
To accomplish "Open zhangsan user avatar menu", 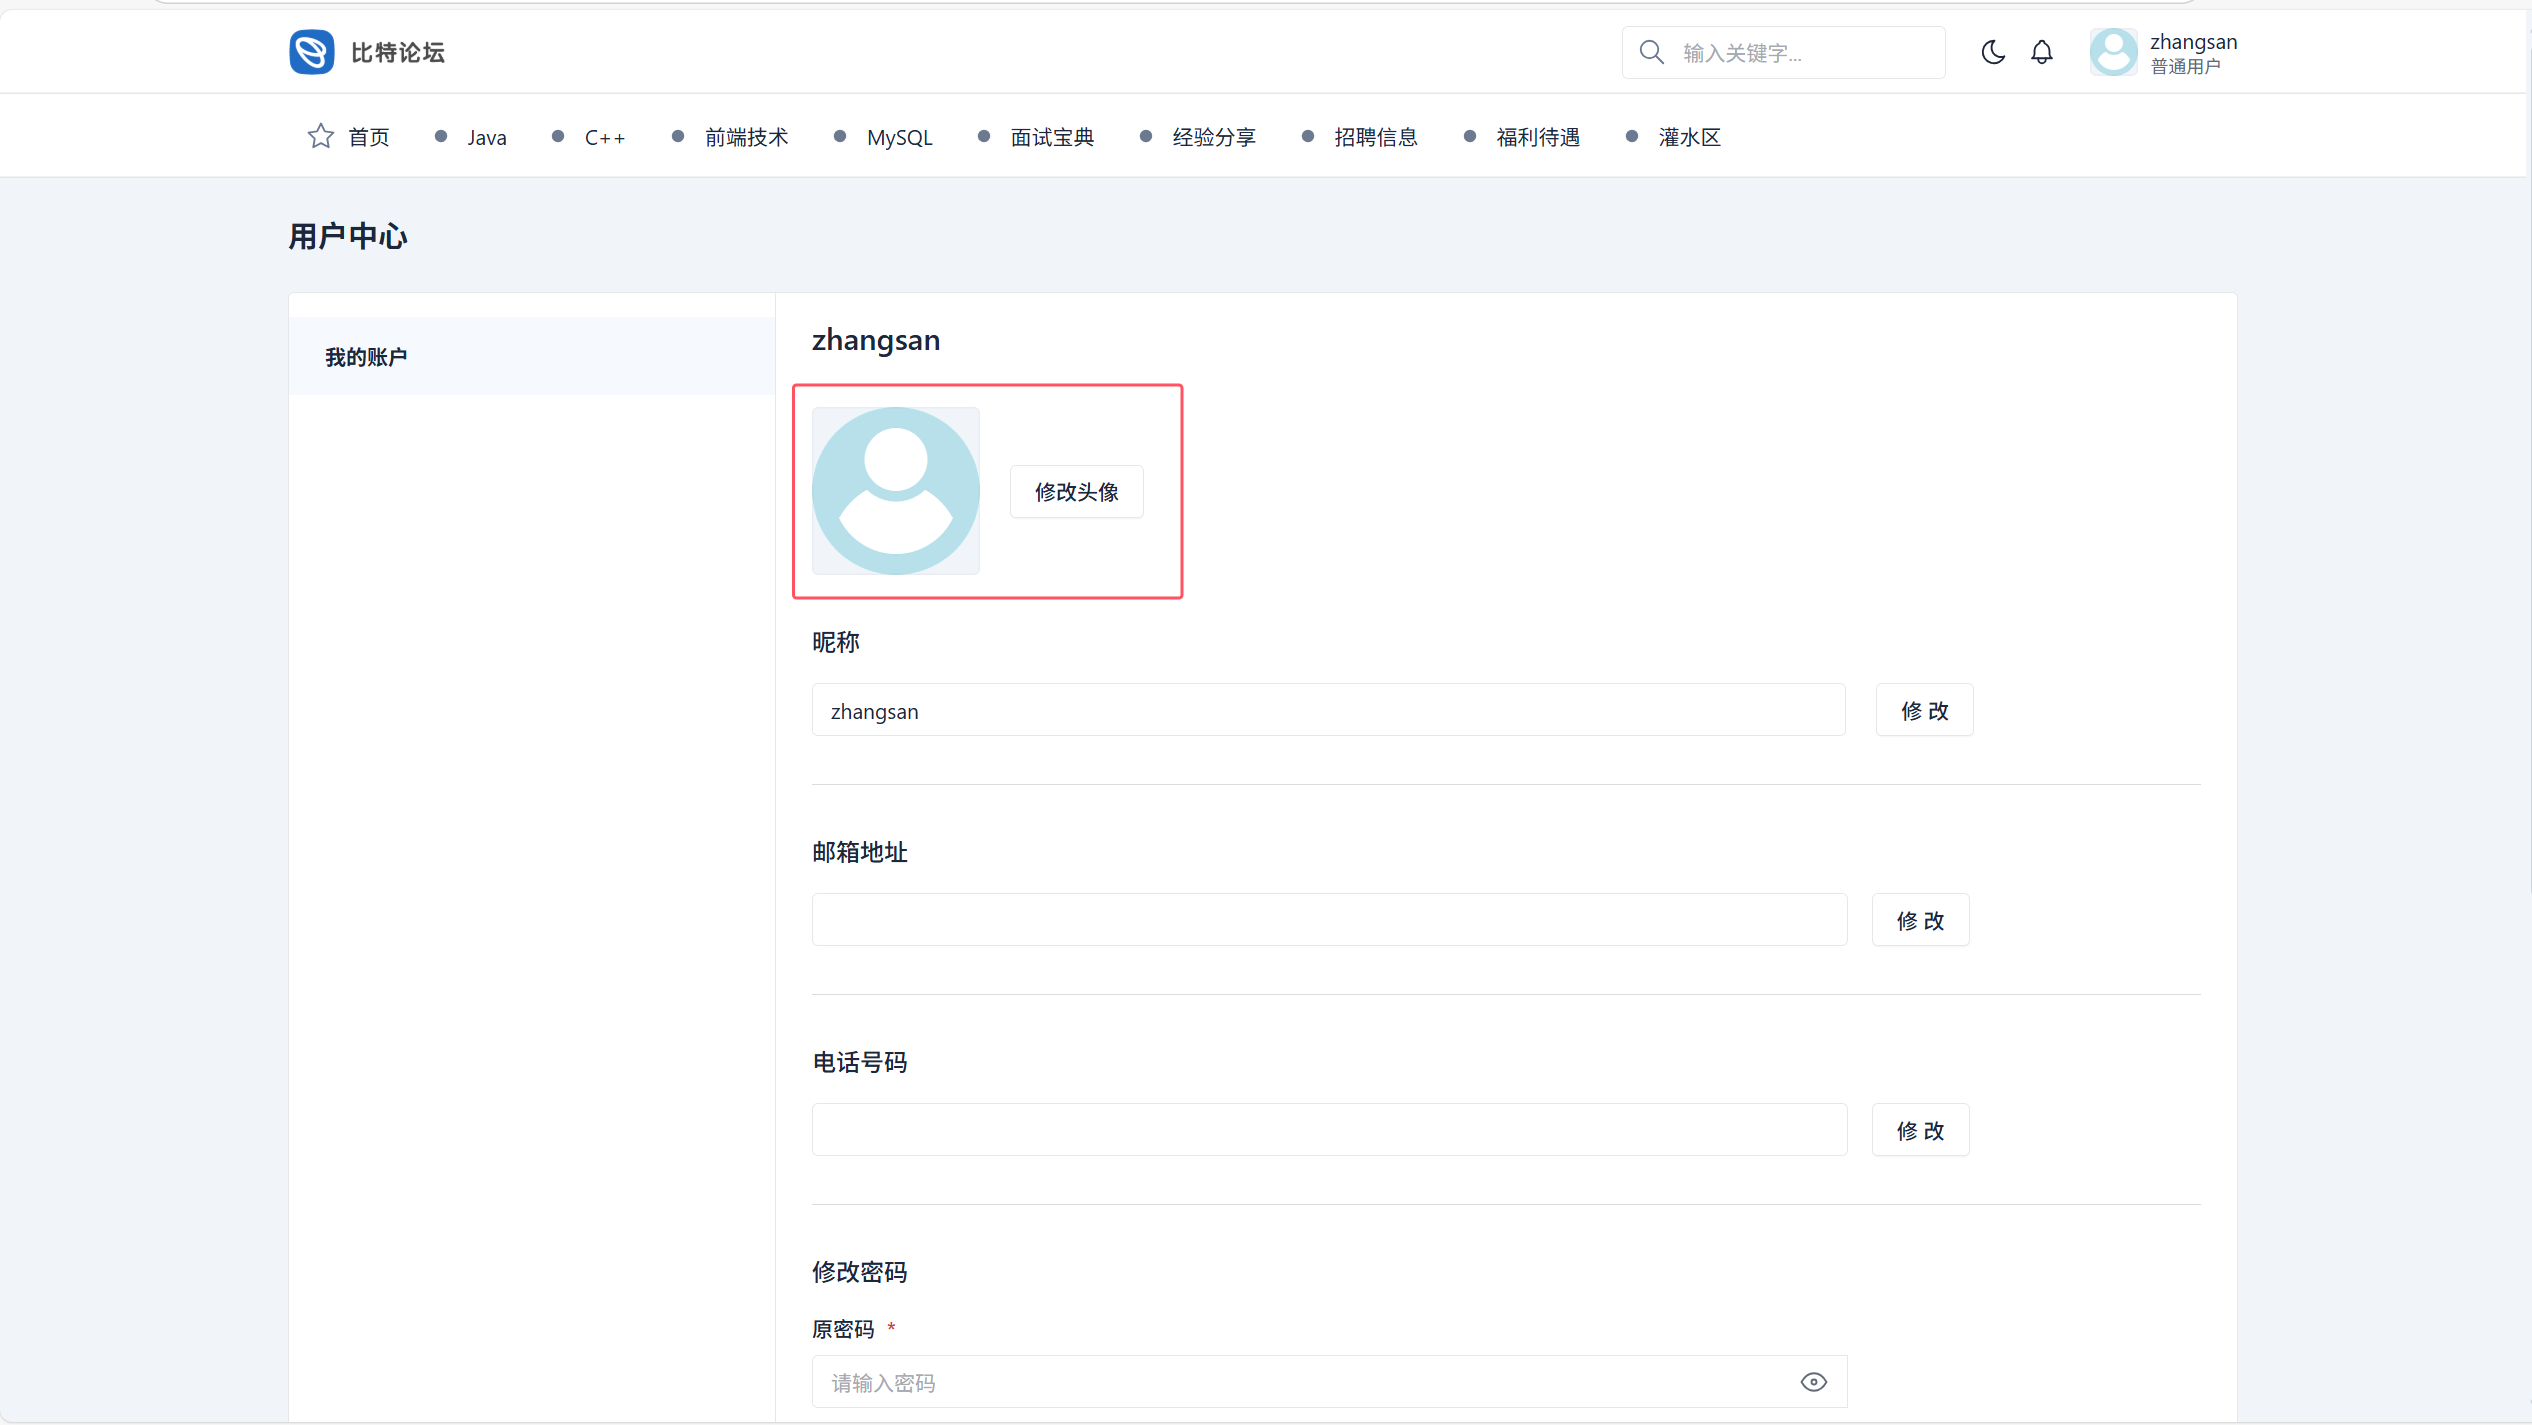I will pyautogui.click(x=2113, y=52).
